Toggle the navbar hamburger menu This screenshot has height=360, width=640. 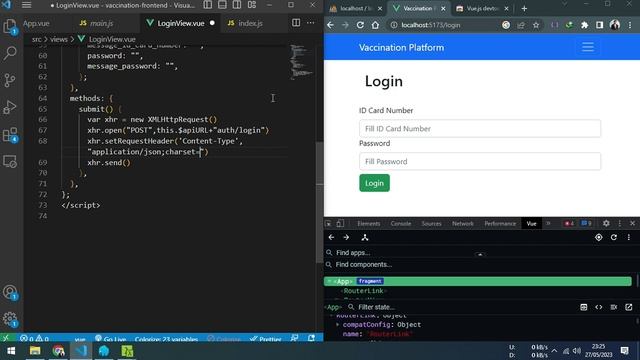click(588, 47)
